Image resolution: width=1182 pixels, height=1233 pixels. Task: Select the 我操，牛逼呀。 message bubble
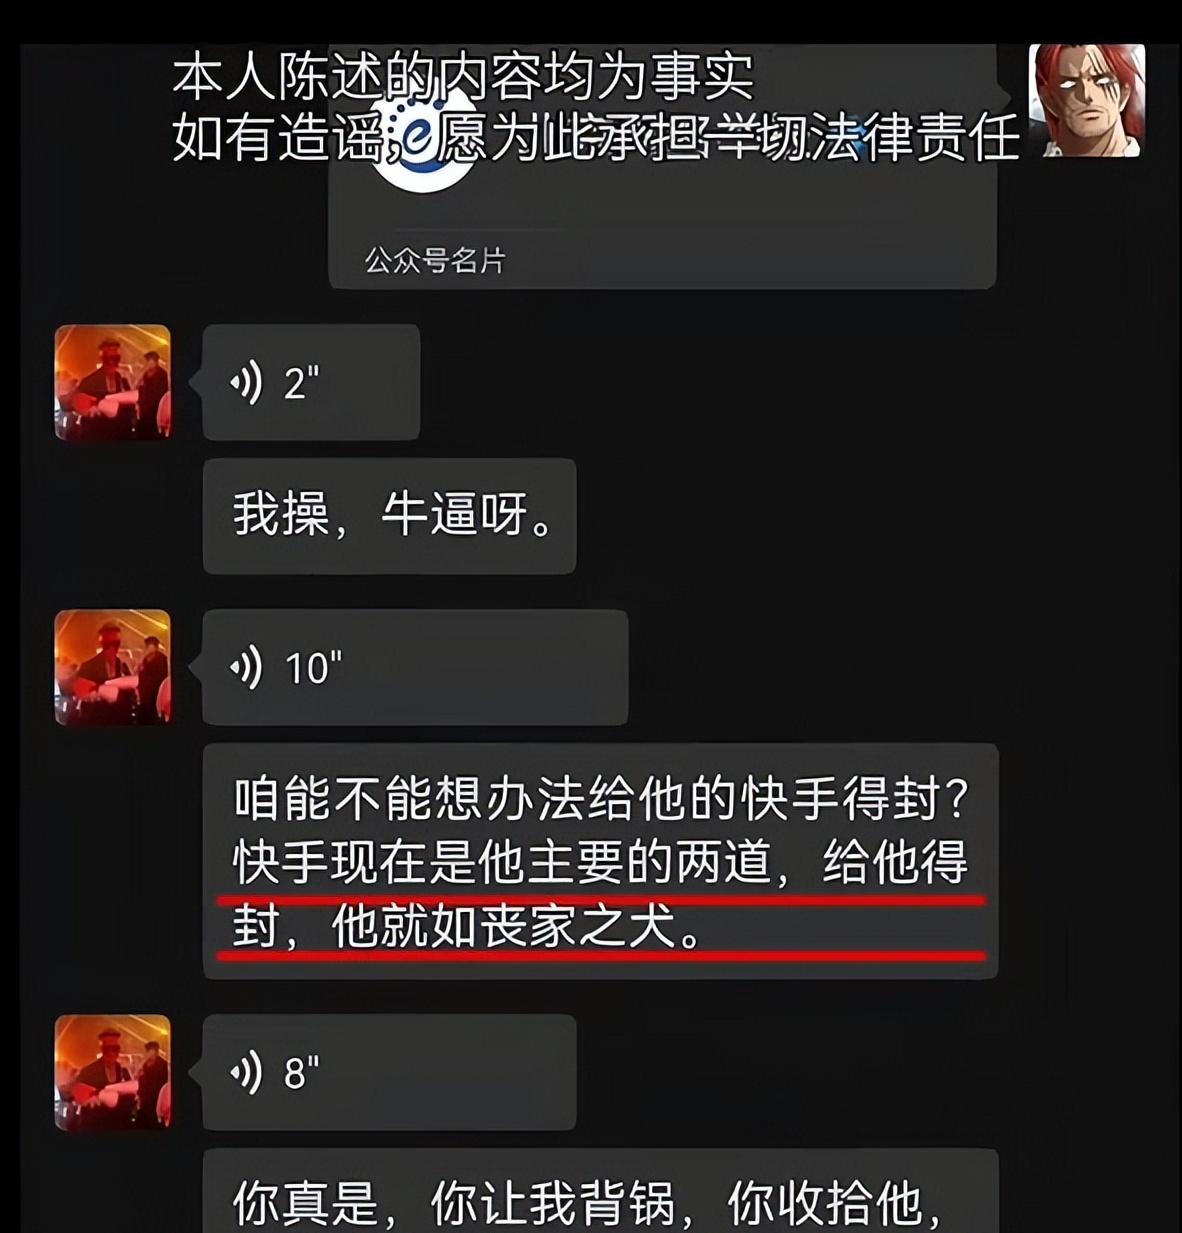coord(389,516)
